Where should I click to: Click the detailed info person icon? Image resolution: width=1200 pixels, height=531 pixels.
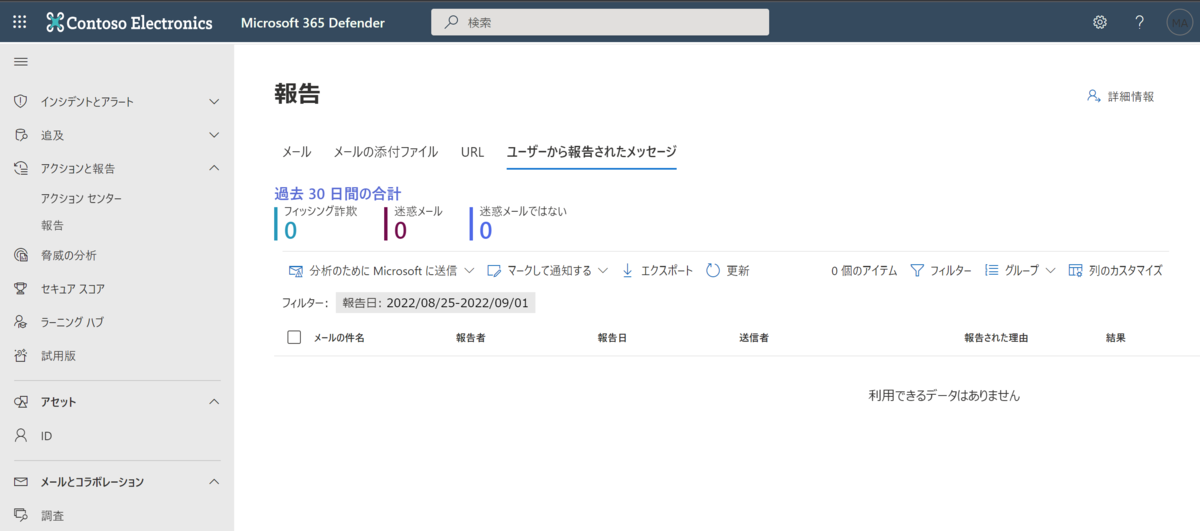1094,97
